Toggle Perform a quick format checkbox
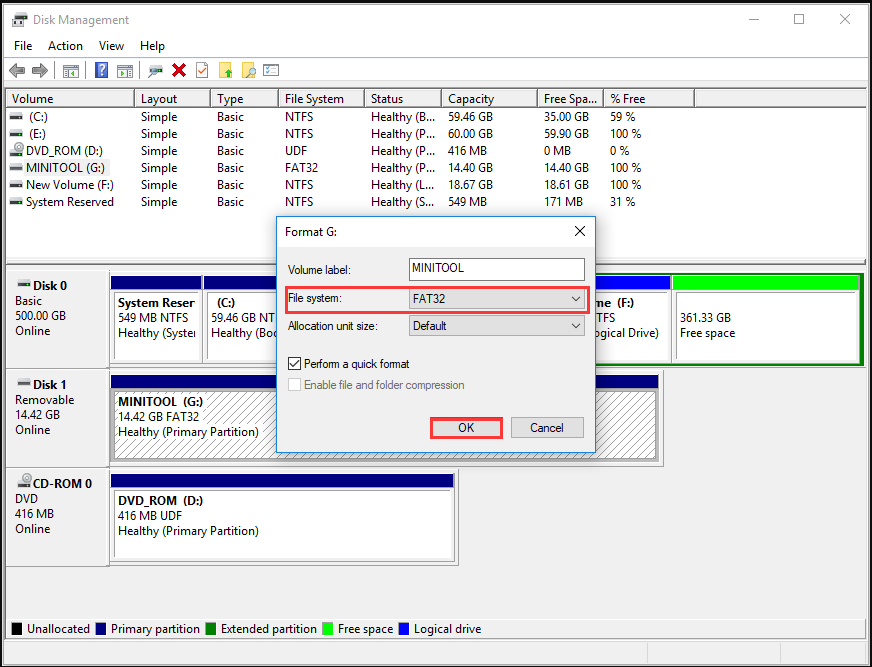872x667 pixels. [294, 364]
